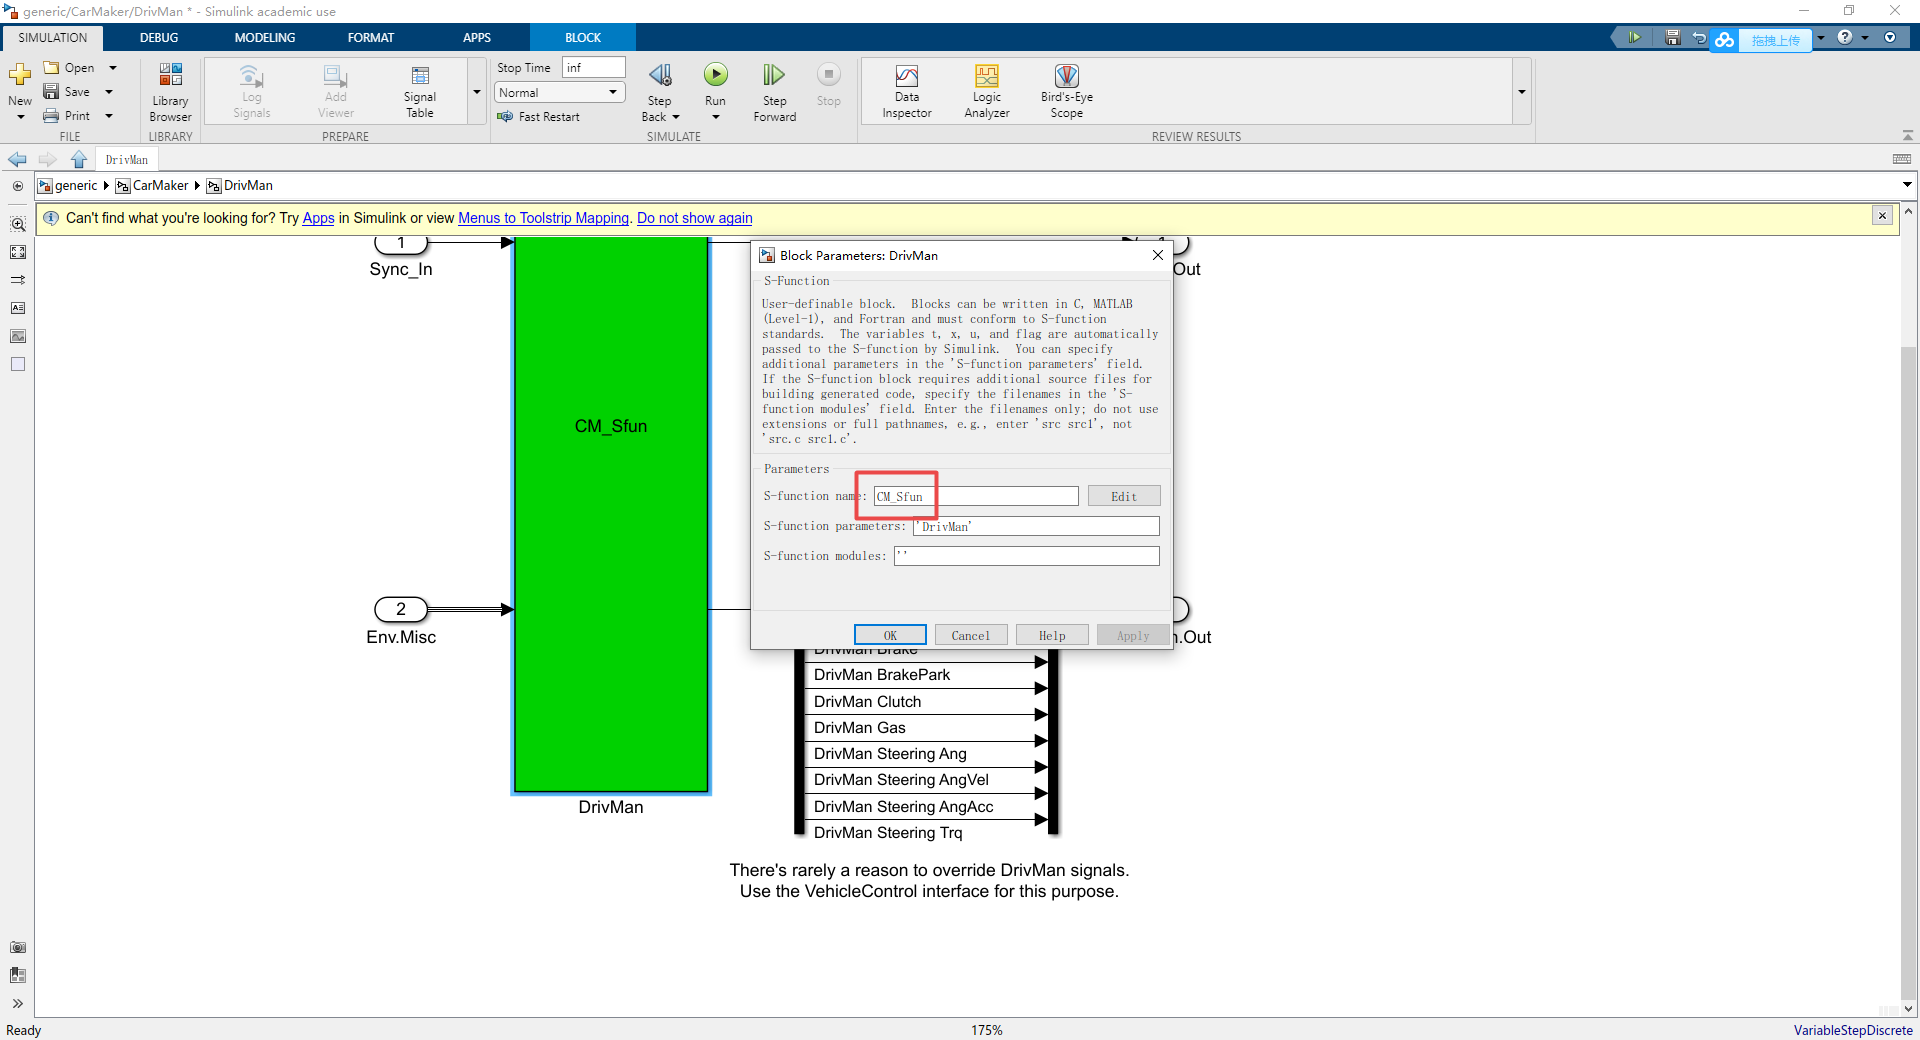Expand the Prepare gallery arrow

477,92
